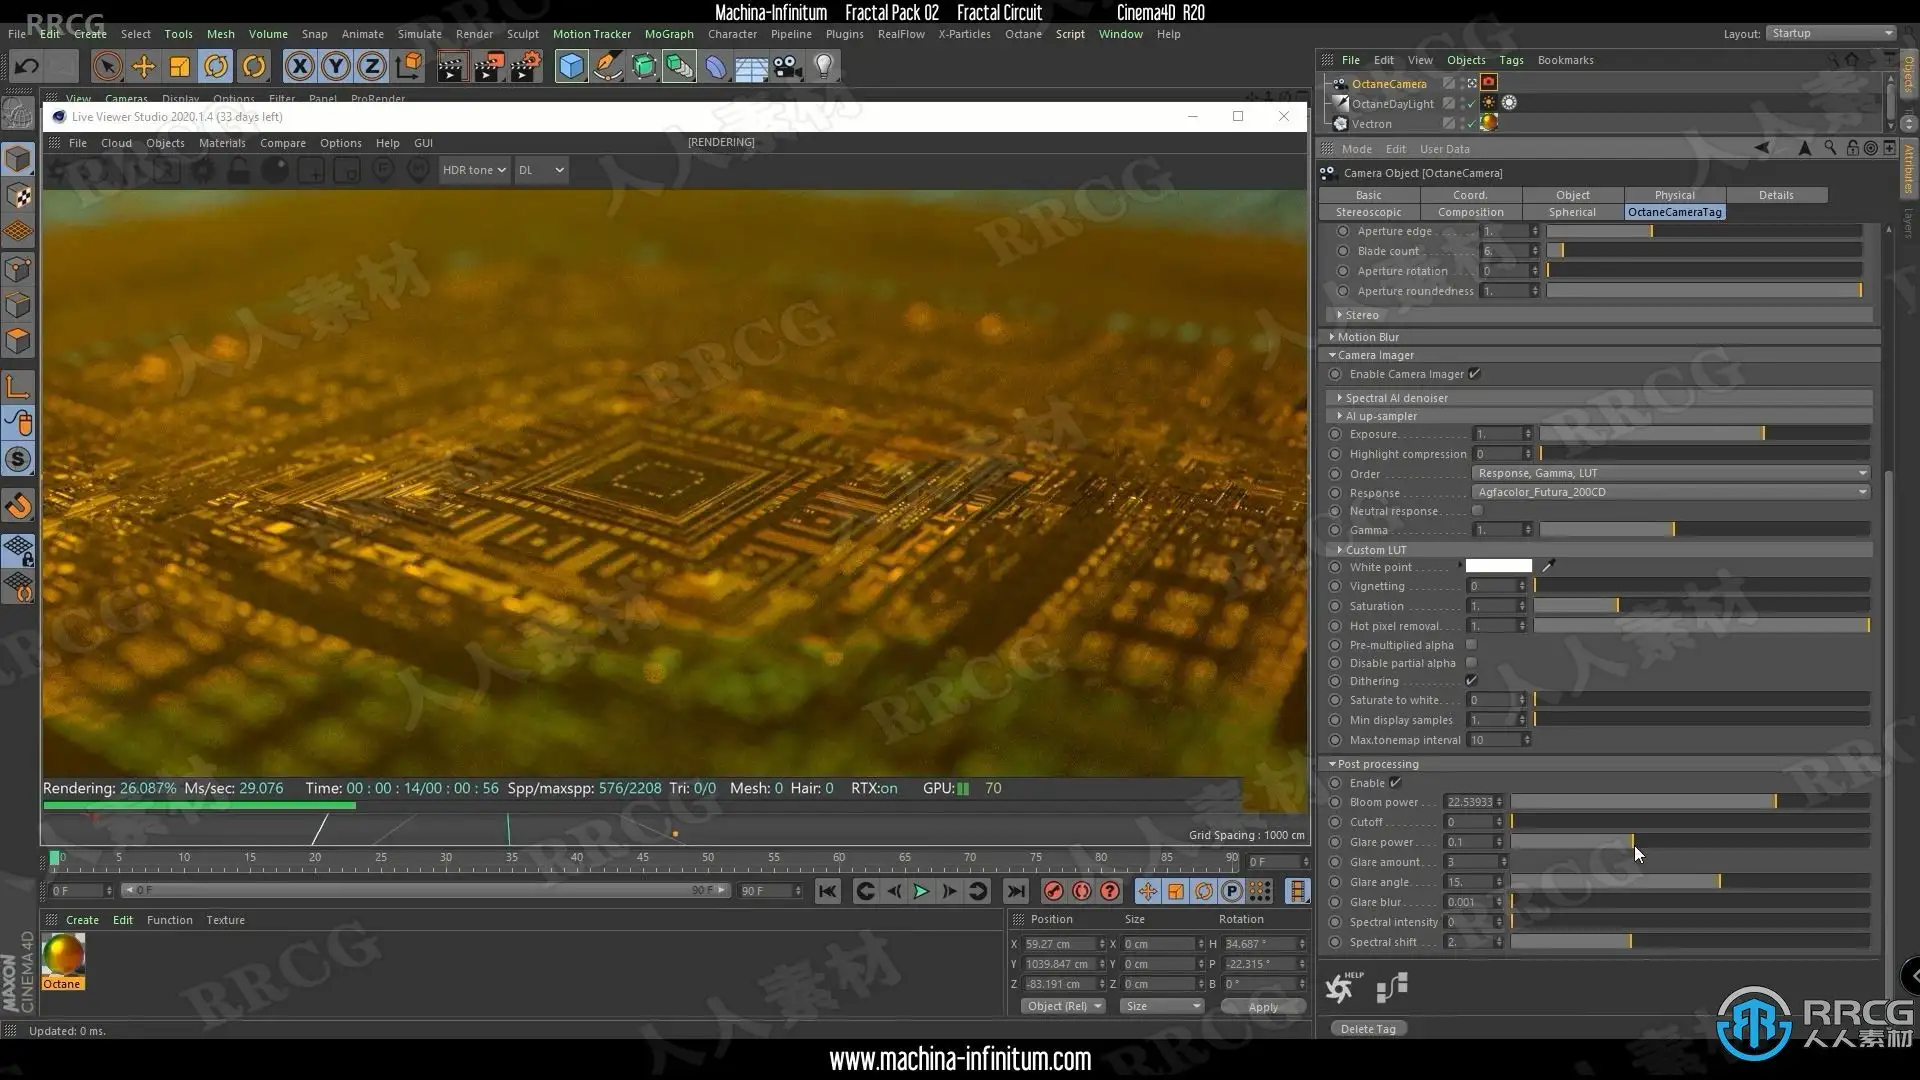Disable the Enable Camera Imager checkbox

1474,374
